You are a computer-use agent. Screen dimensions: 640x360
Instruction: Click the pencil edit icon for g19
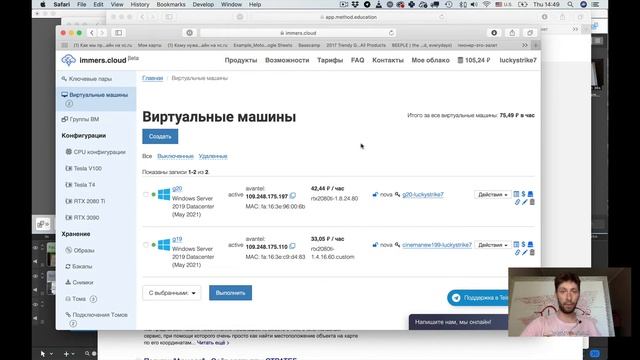(524, 253)
